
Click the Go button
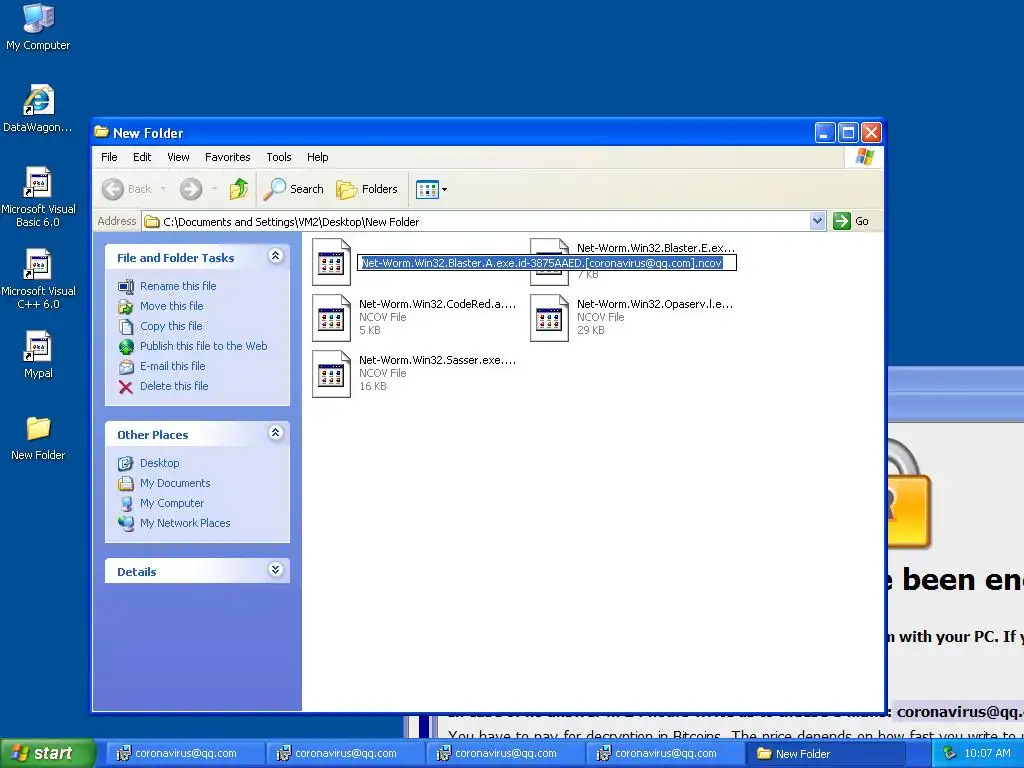point(851,221)
